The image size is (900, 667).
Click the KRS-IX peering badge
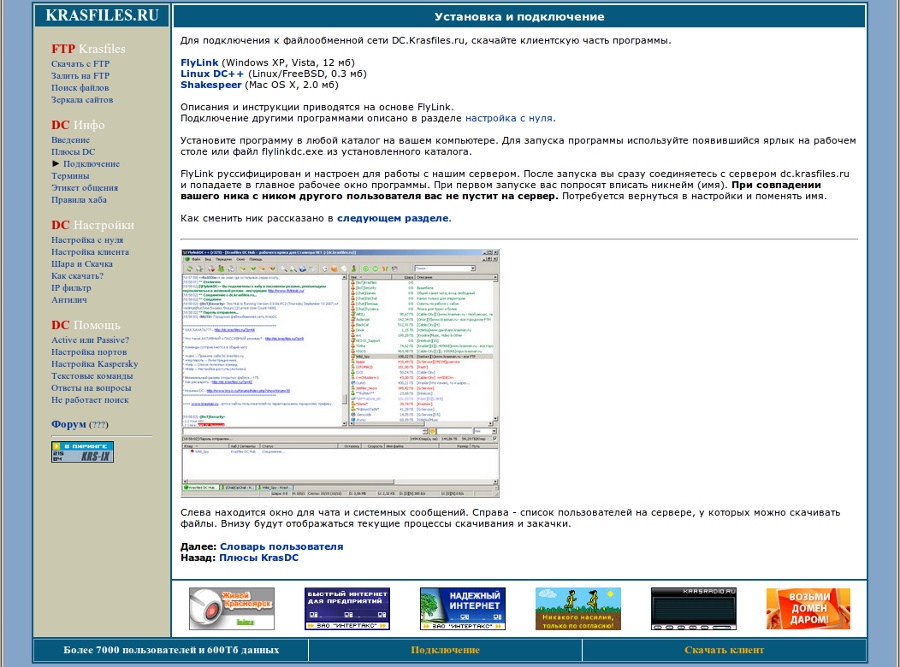coord(83,452)
